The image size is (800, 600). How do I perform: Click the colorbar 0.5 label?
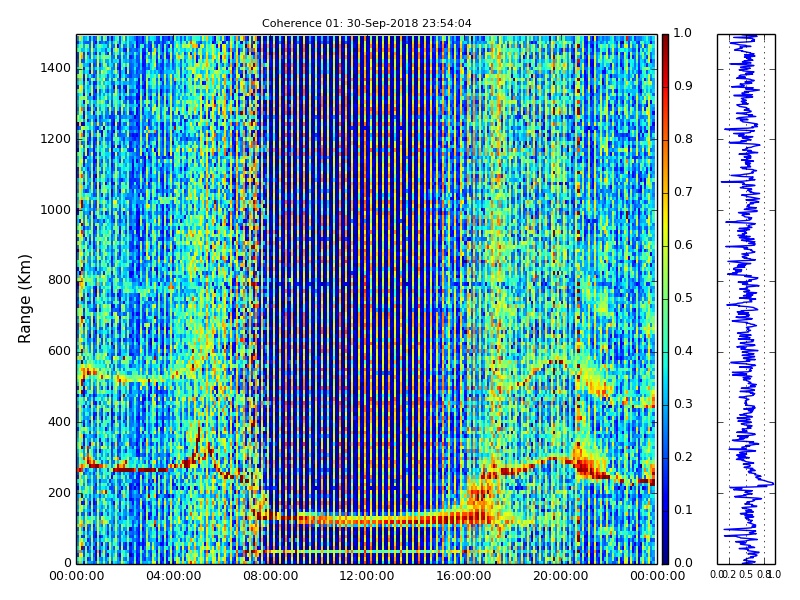click(683, 298)
